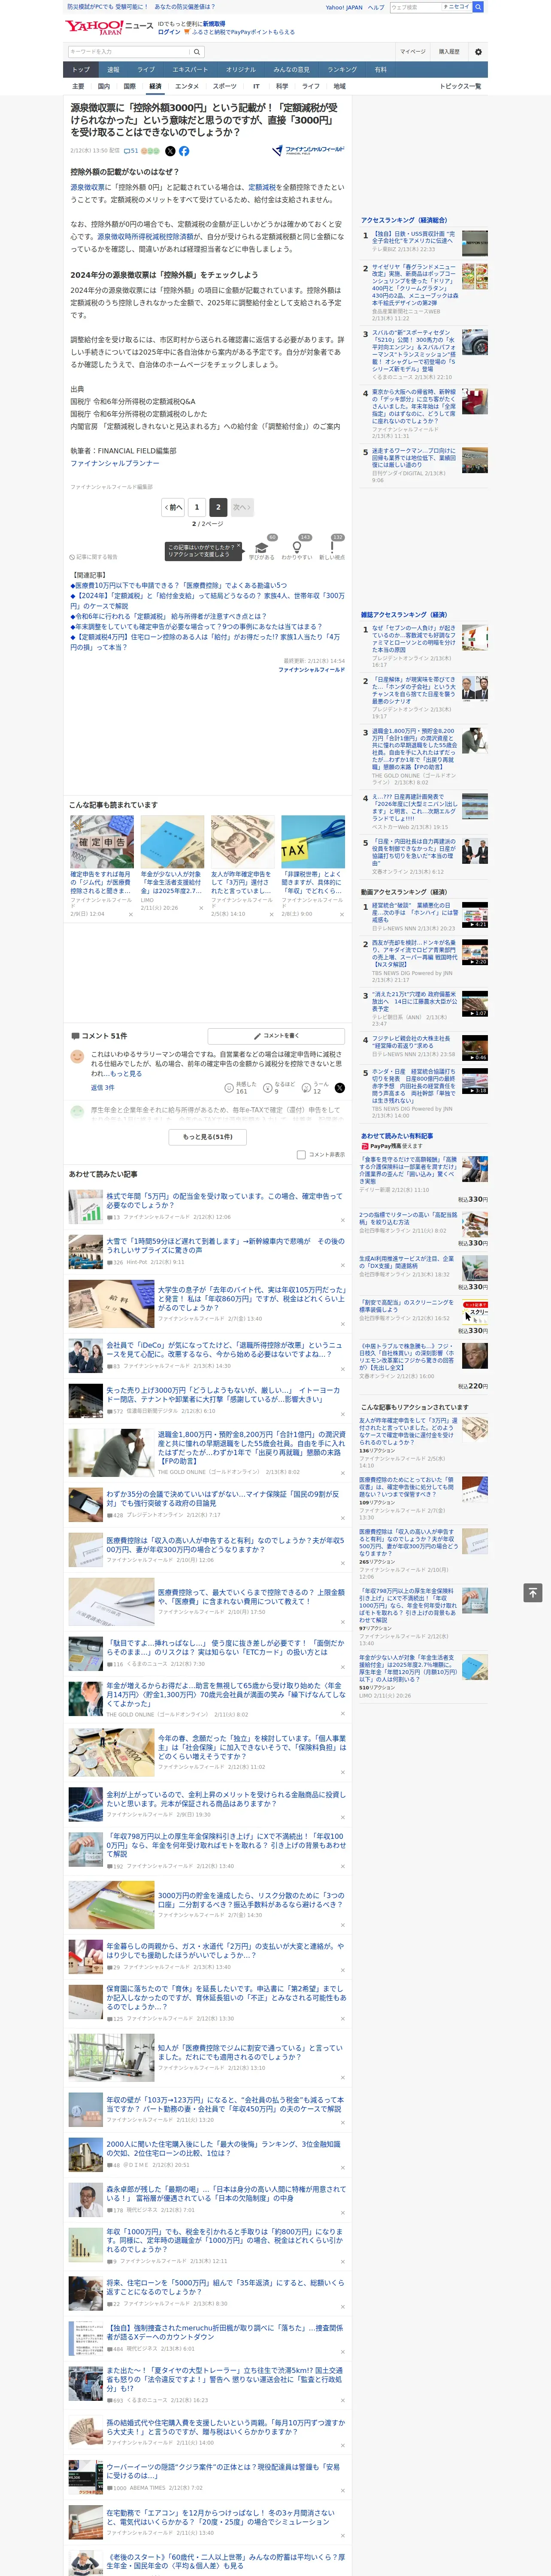This screenshot has width=551, height=2576.
Task: Open ranking item 日鉄・USS買収計画
Action: pyautogui.click(x=413, y=237)
